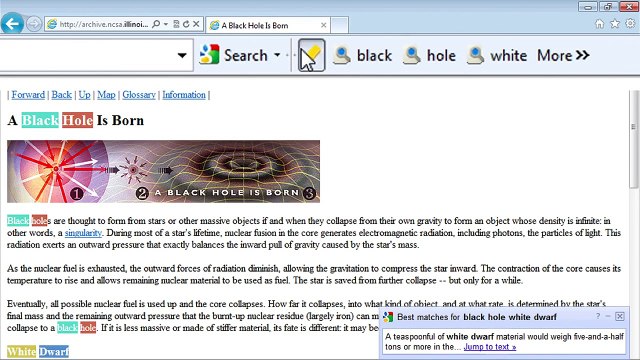640x360 pixels.
Task: Click the Google Search button
Action: [x=233, y=55]
